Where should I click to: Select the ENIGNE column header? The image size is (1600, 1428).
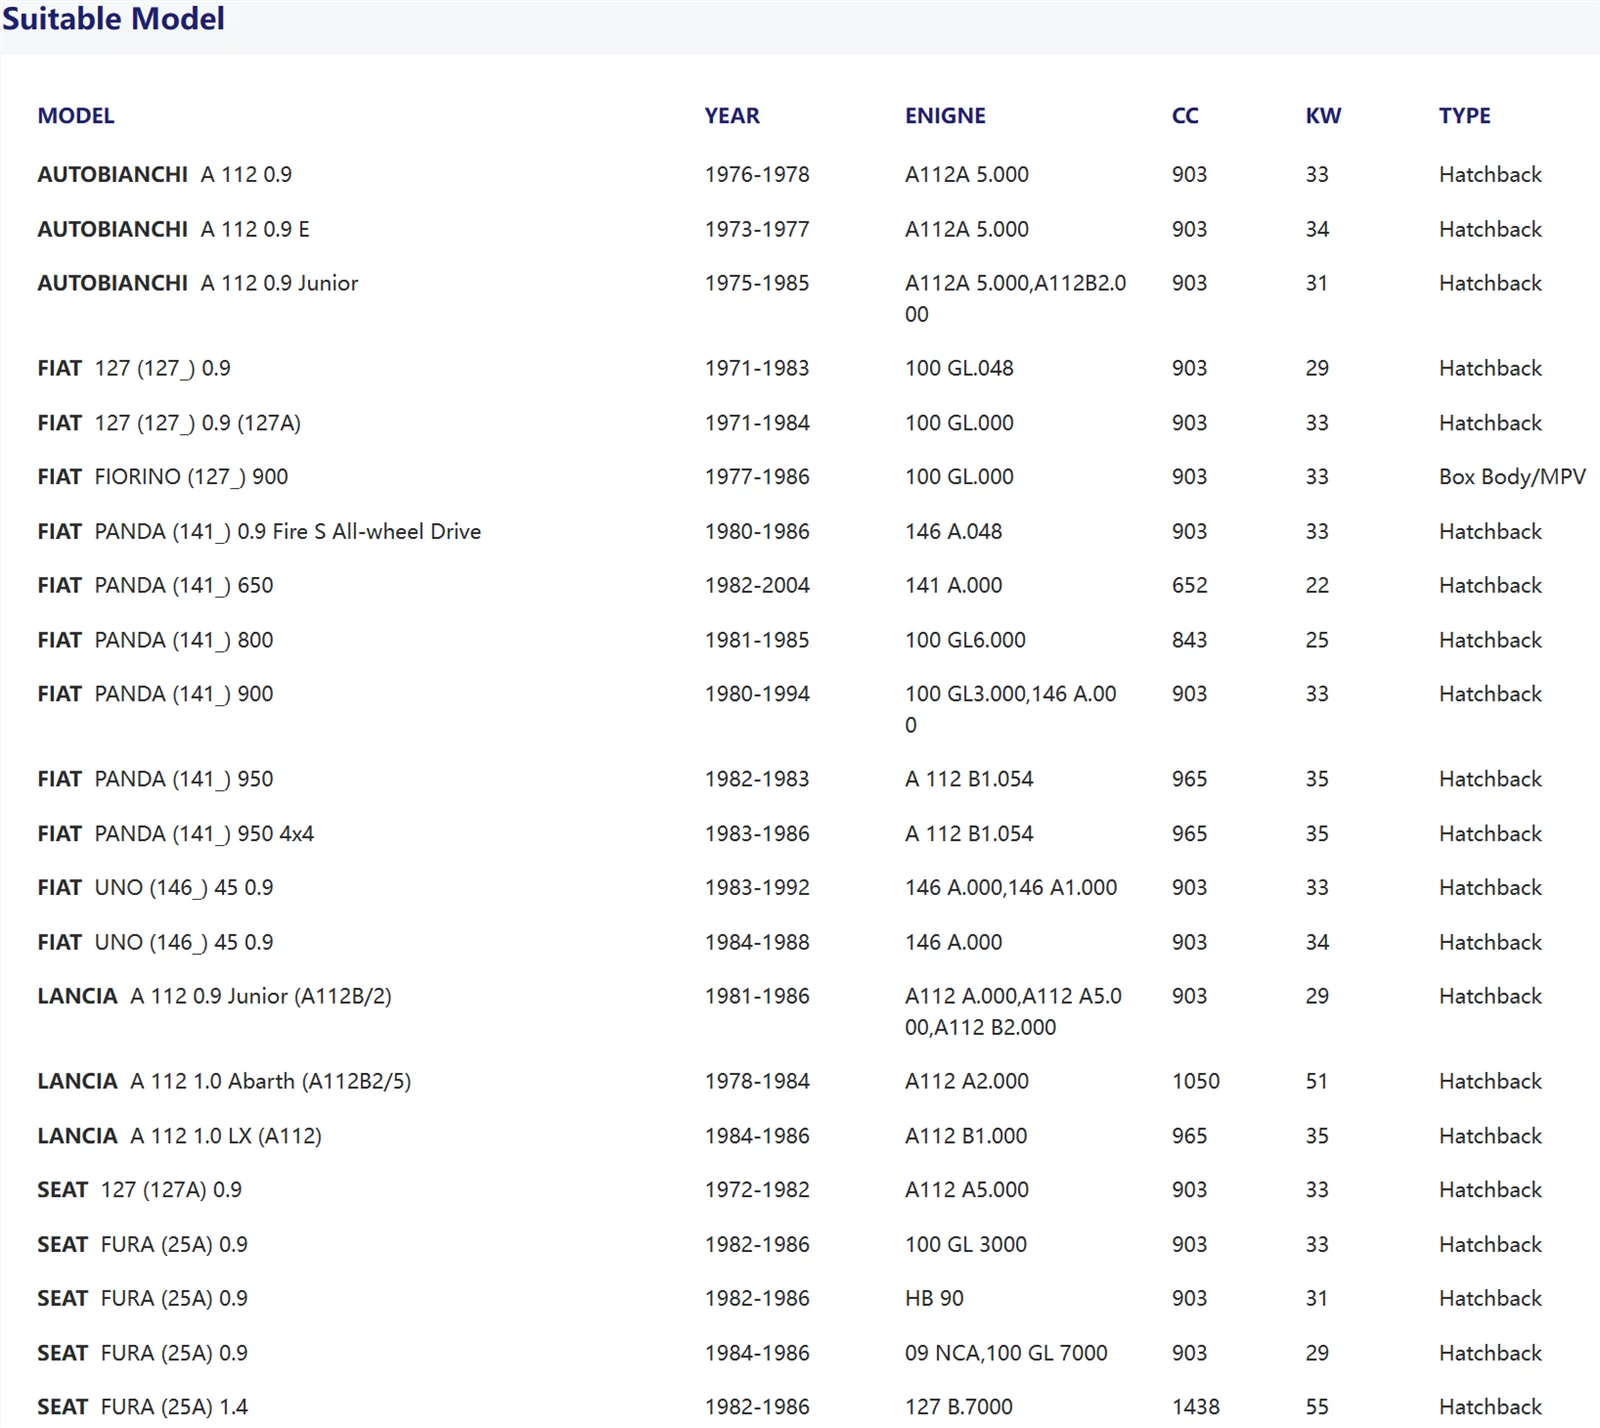point(945,116)
